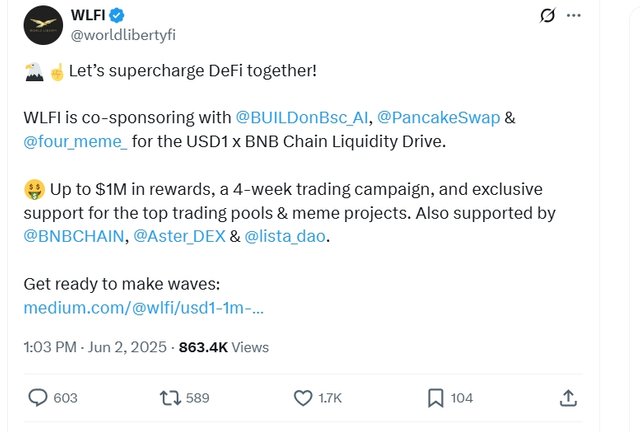Open the @four_meme_ mention
This screenshot has width=640, height=432.
(75, 142)
